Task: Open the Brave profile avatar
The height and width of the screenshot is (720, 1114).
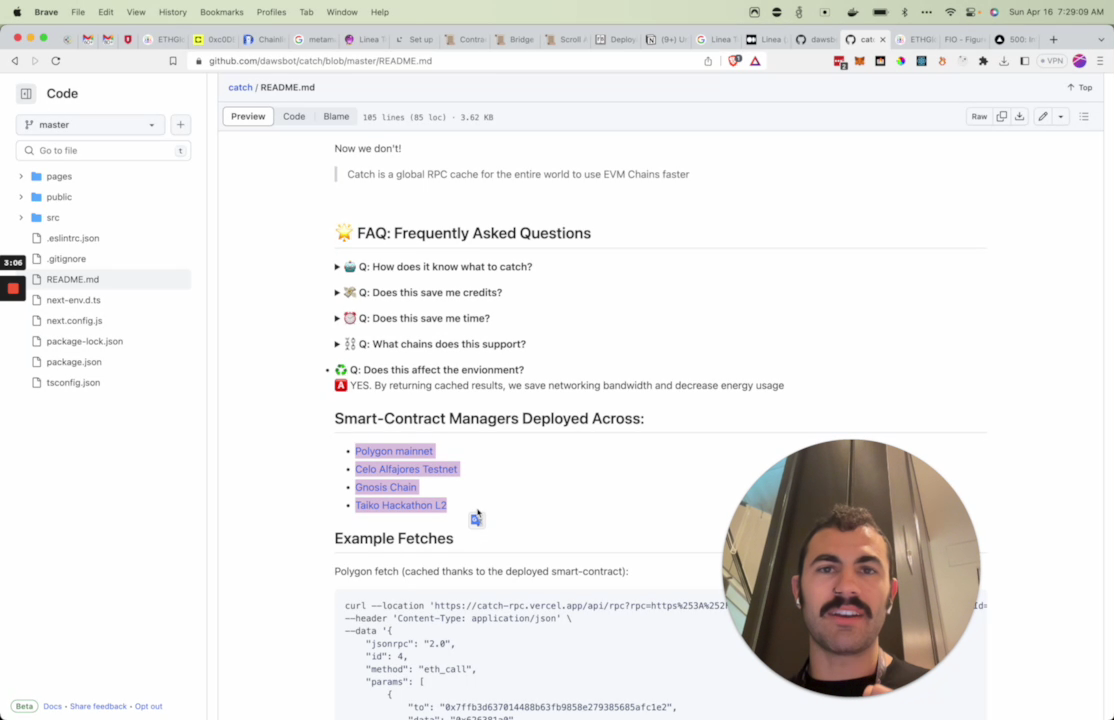Action: 1079,61
